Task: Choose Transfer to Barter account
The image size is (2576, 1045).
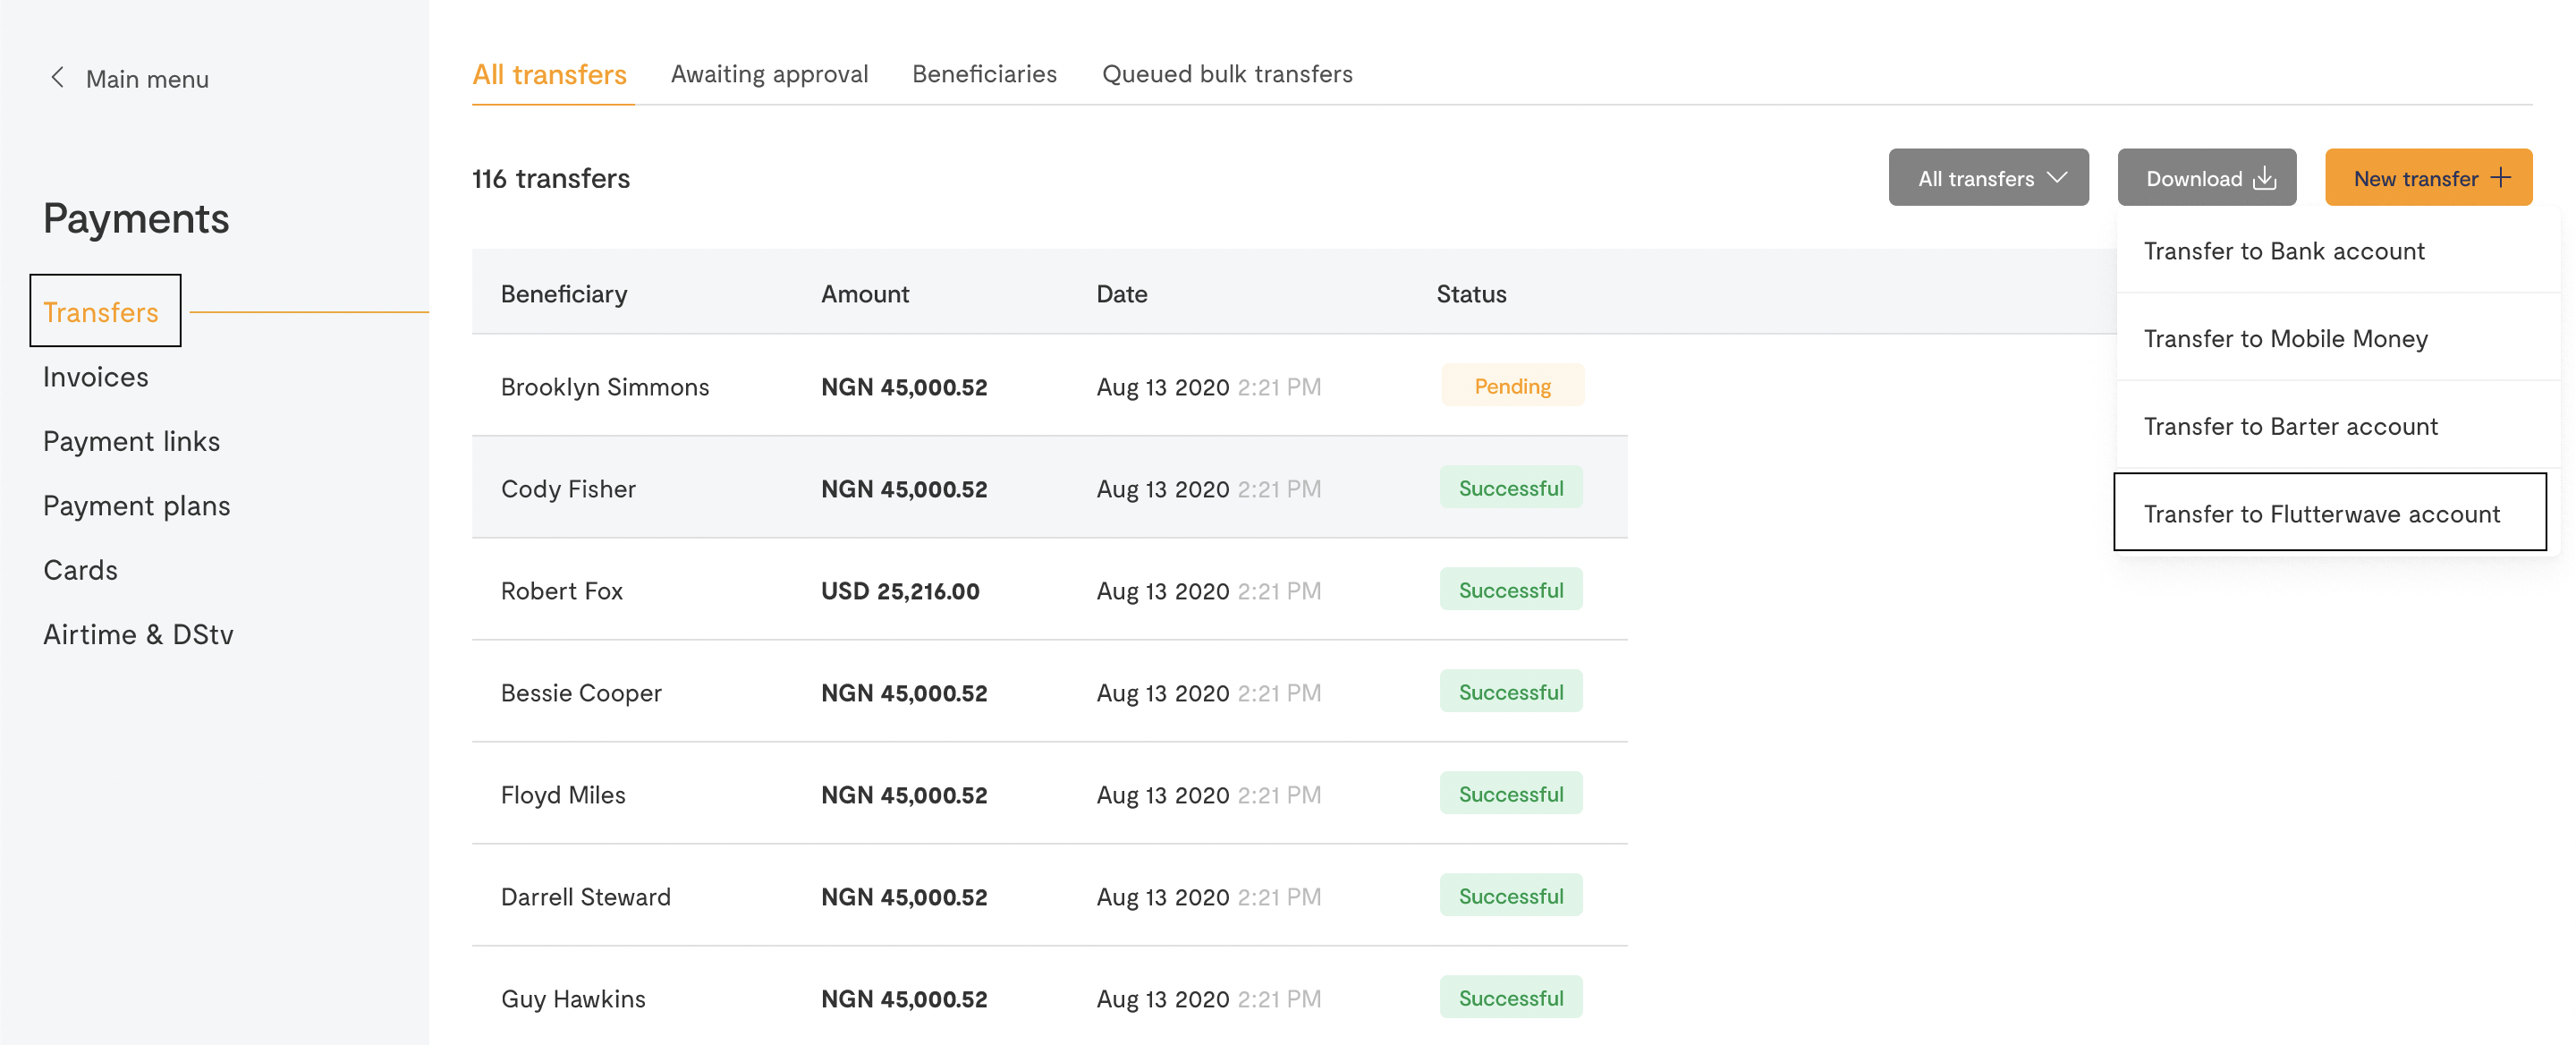Action: [x=2338, y=426]
